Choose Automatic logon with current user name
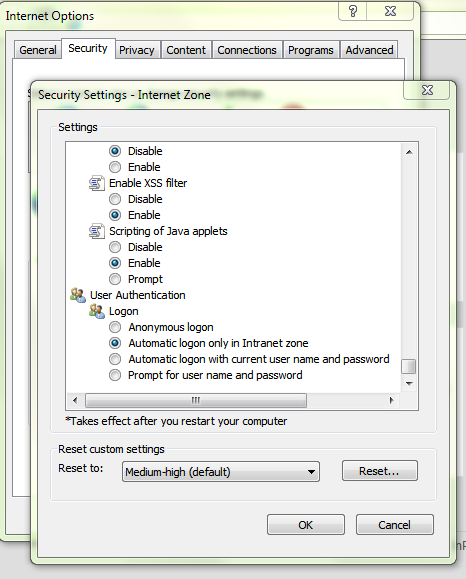This screenshot has width=466, height=579. click(x=115, y=359)
